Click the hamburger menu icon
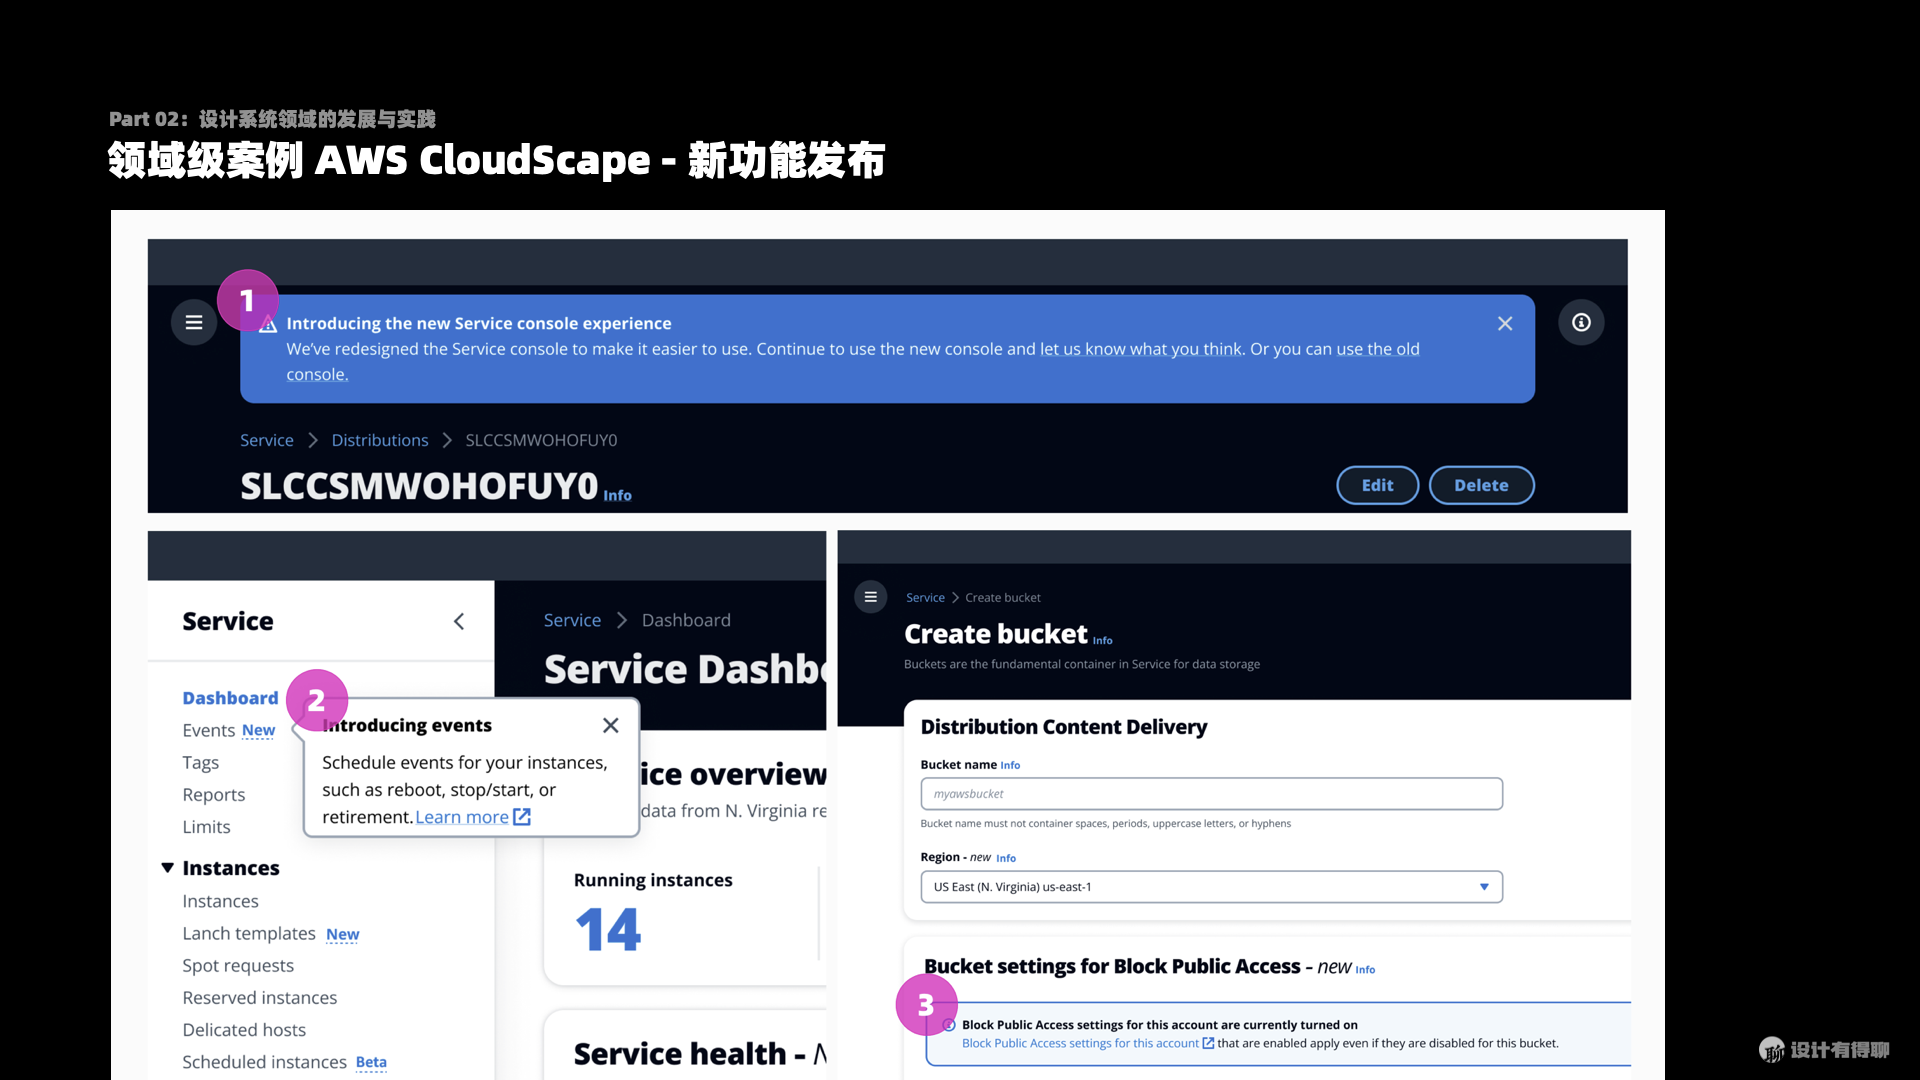The width and height of the screenshot is (1920, 1080). [x=194, y=322]
